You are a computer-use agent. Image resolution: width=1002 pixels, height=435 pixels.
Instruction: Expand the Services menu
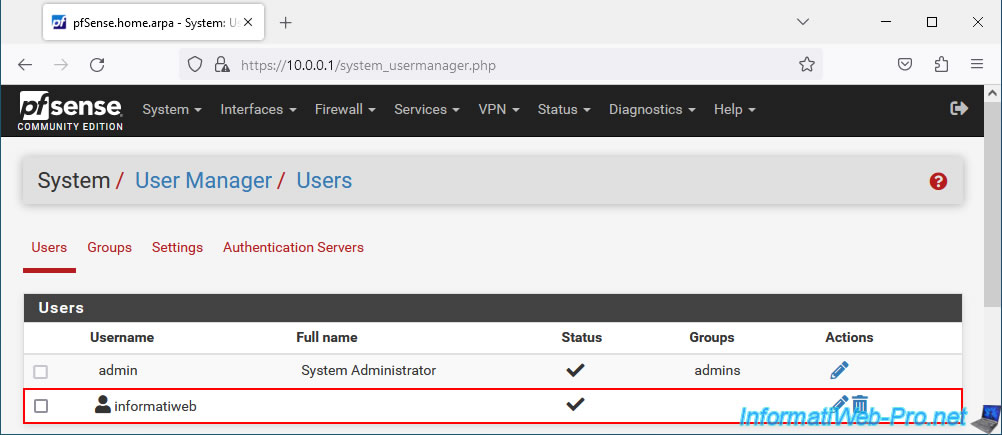(x=427, y=109)
